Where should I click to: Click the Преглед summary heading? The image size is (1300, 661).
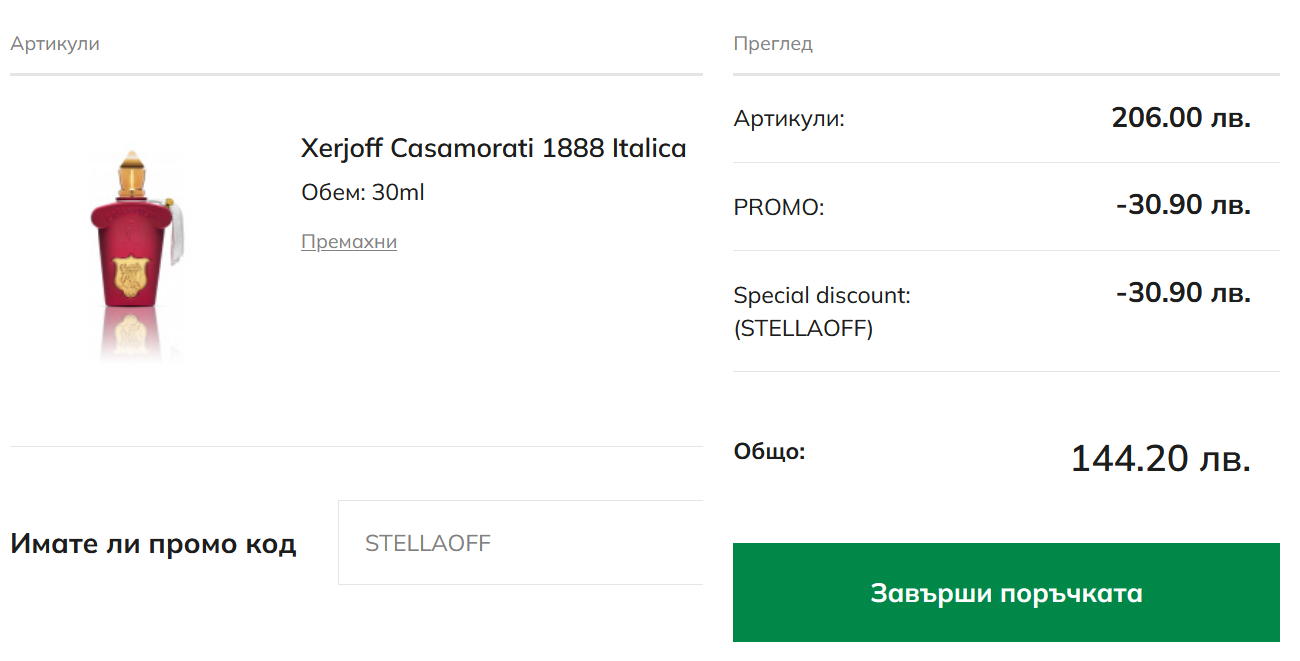point(773,44)
